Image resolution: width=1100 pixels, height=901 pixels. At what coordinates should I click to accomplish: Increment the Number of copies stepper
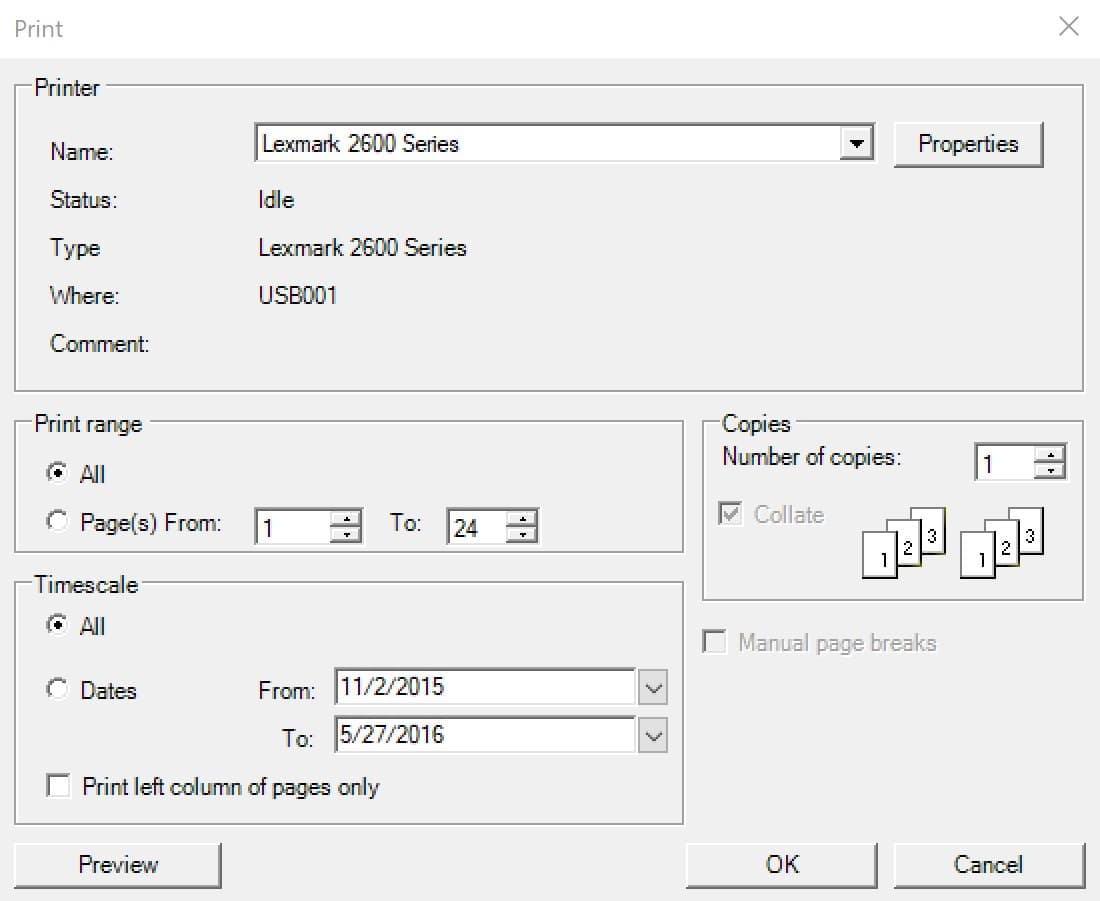coord(1049,456)
